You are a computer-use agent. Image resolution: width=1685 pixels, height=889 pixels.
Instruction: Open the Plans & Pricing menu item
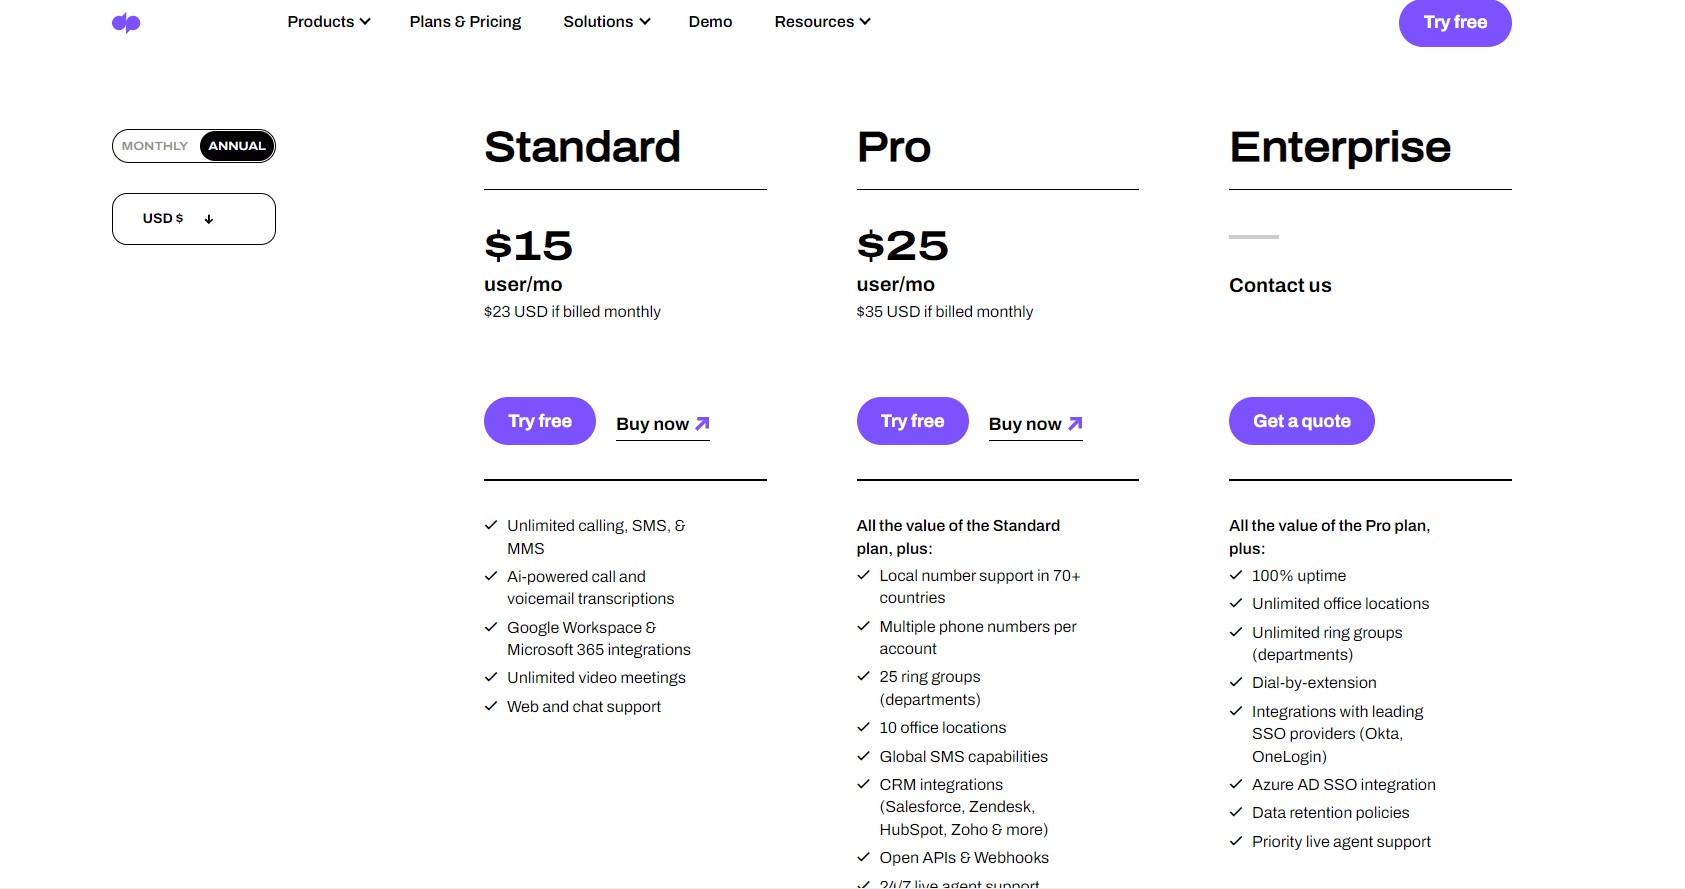[464, 21]
